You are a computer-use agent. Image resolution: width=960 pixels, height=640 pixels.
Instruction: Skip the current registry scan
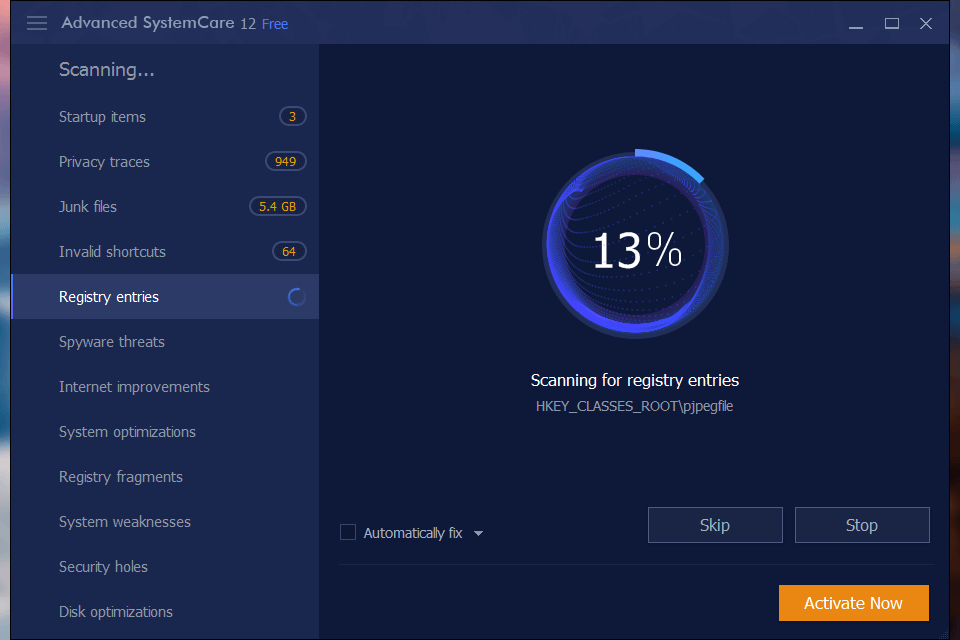[715, 524]
